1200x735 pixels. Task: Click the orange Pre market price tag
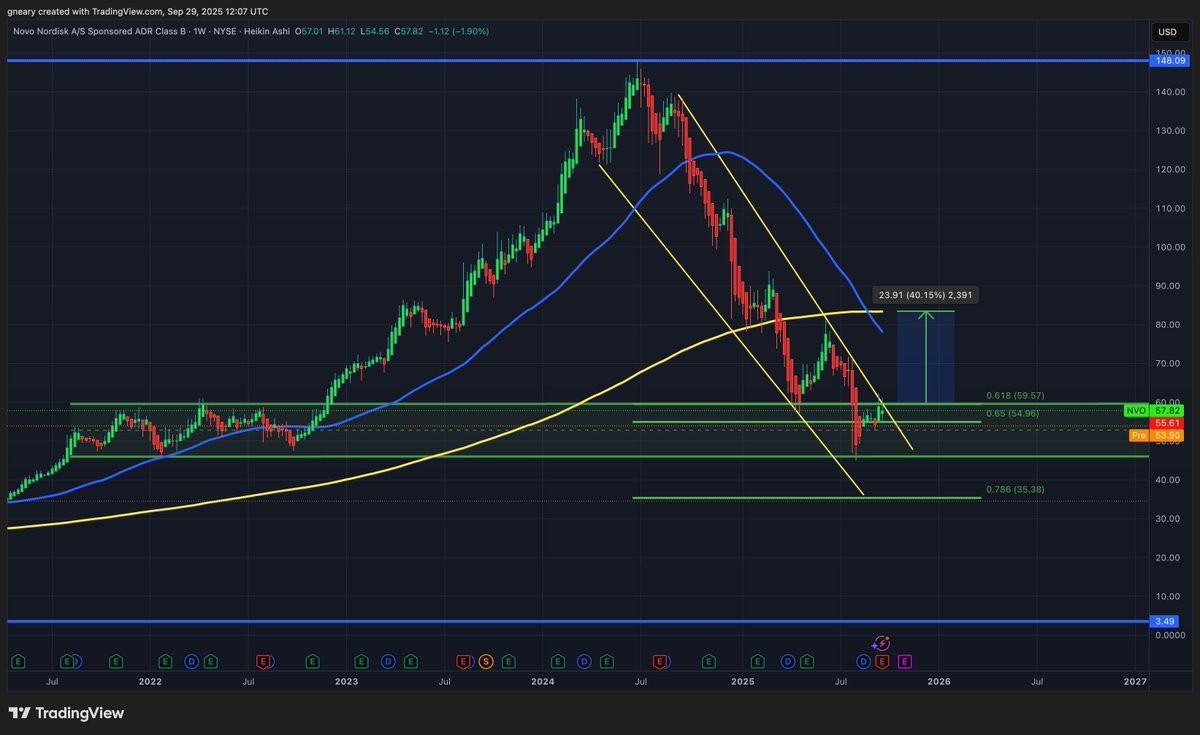pos(1137,436)
